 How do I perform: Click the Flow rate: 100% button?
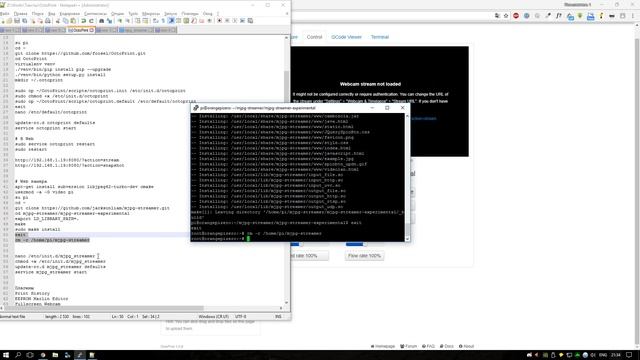pos(364,256)
